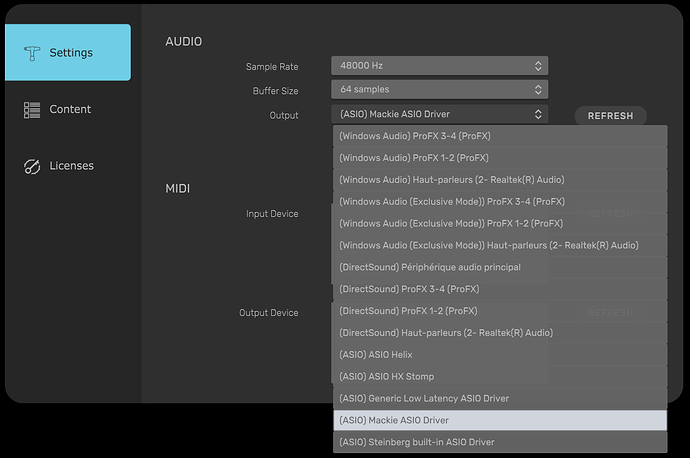Select the highlighted Mackie ASIO Driver entry
Viewport: 690px width, 458px height.
point(499,421)
